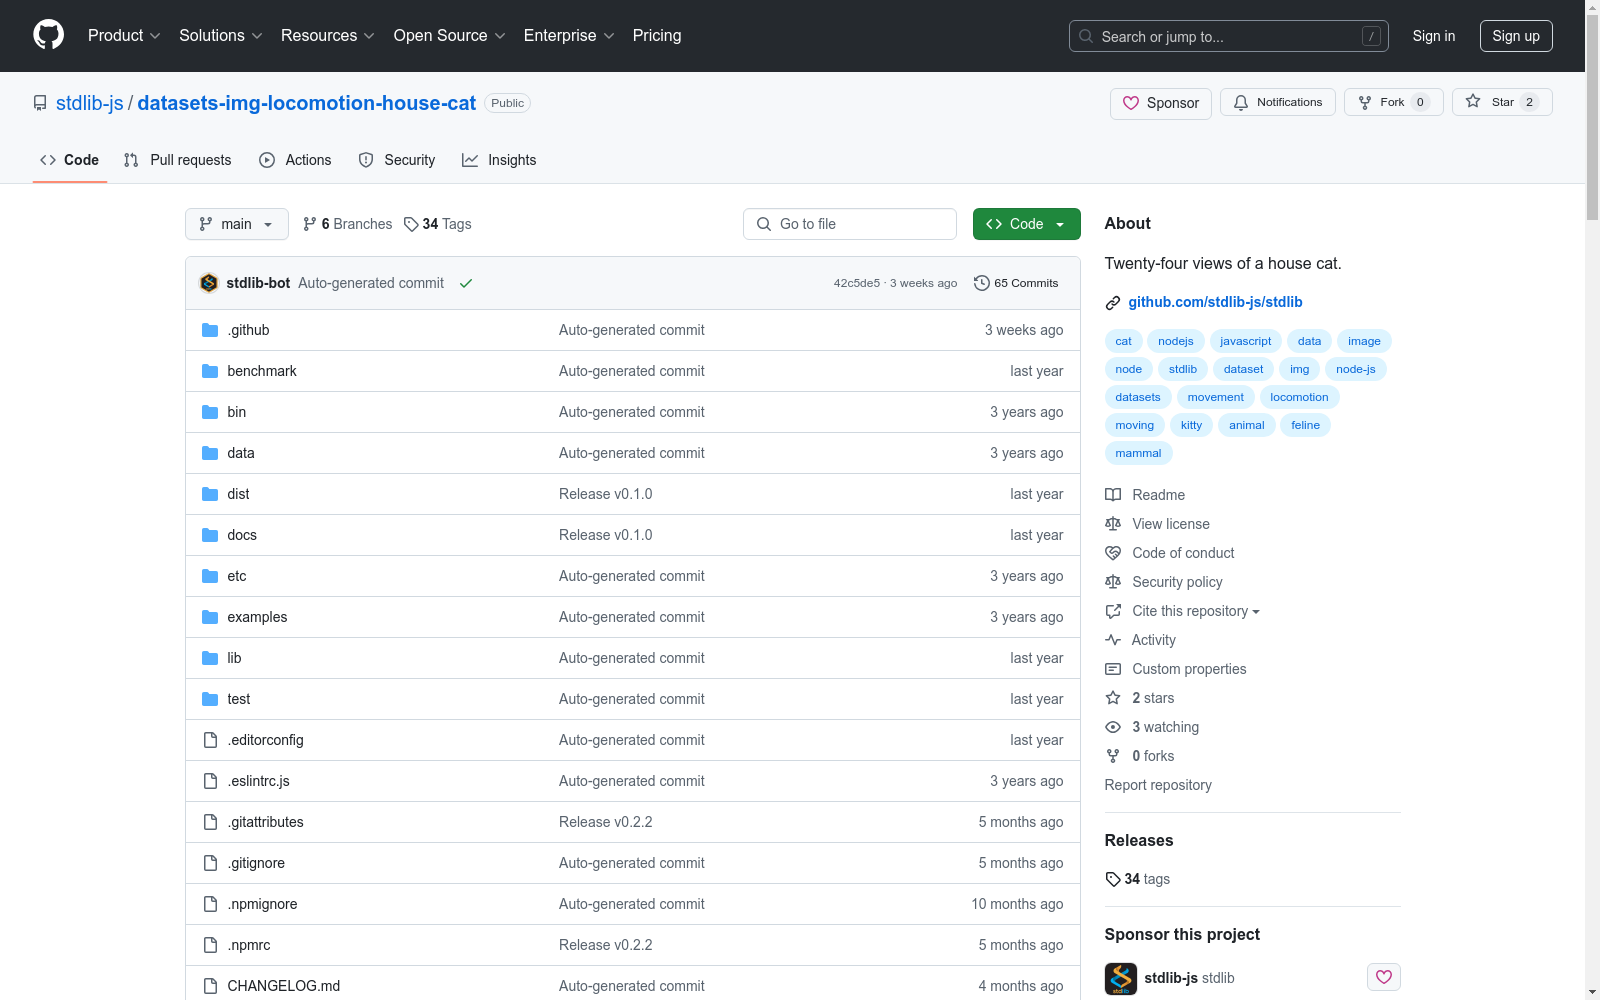Screen dimensions: 1600x1000
Task: Click the stdlib-js owner link
Action: [x=90, y=103]
